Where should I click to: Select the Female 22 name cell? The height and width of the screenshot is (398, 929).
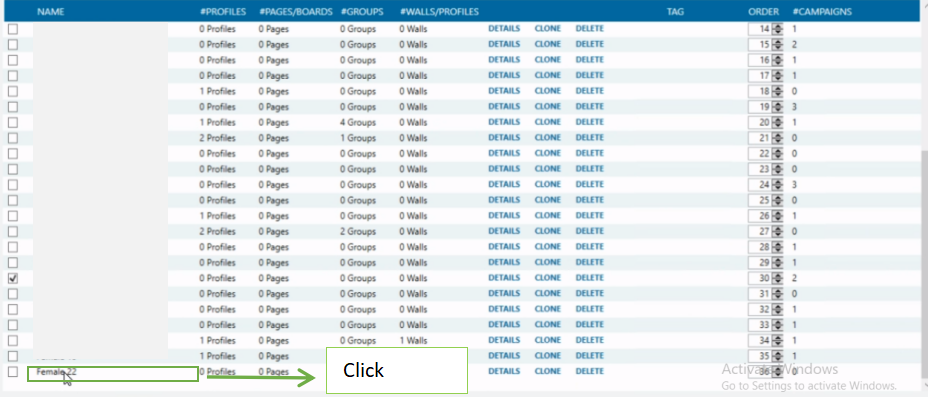point(113,373)
